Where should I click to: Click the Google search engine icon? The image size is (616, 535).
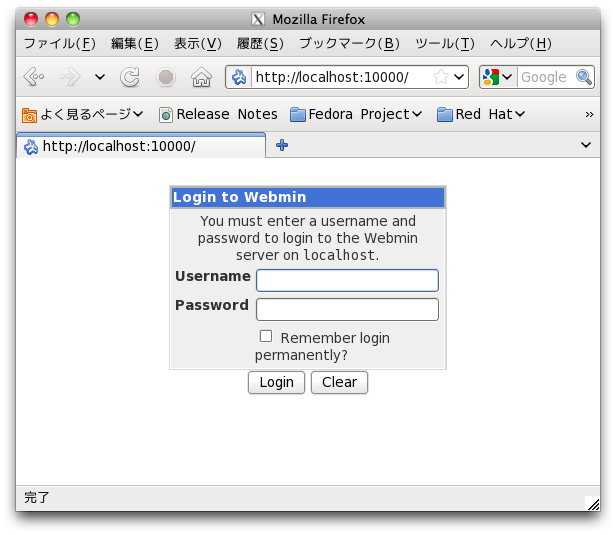click(491, 77)
